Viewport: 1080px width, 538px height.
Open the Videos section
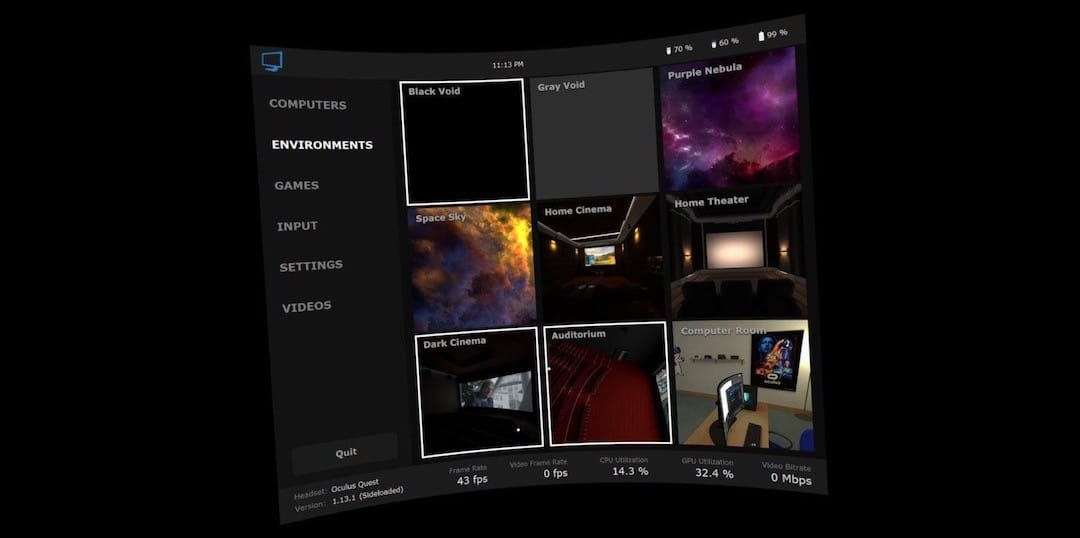(307, 307)
